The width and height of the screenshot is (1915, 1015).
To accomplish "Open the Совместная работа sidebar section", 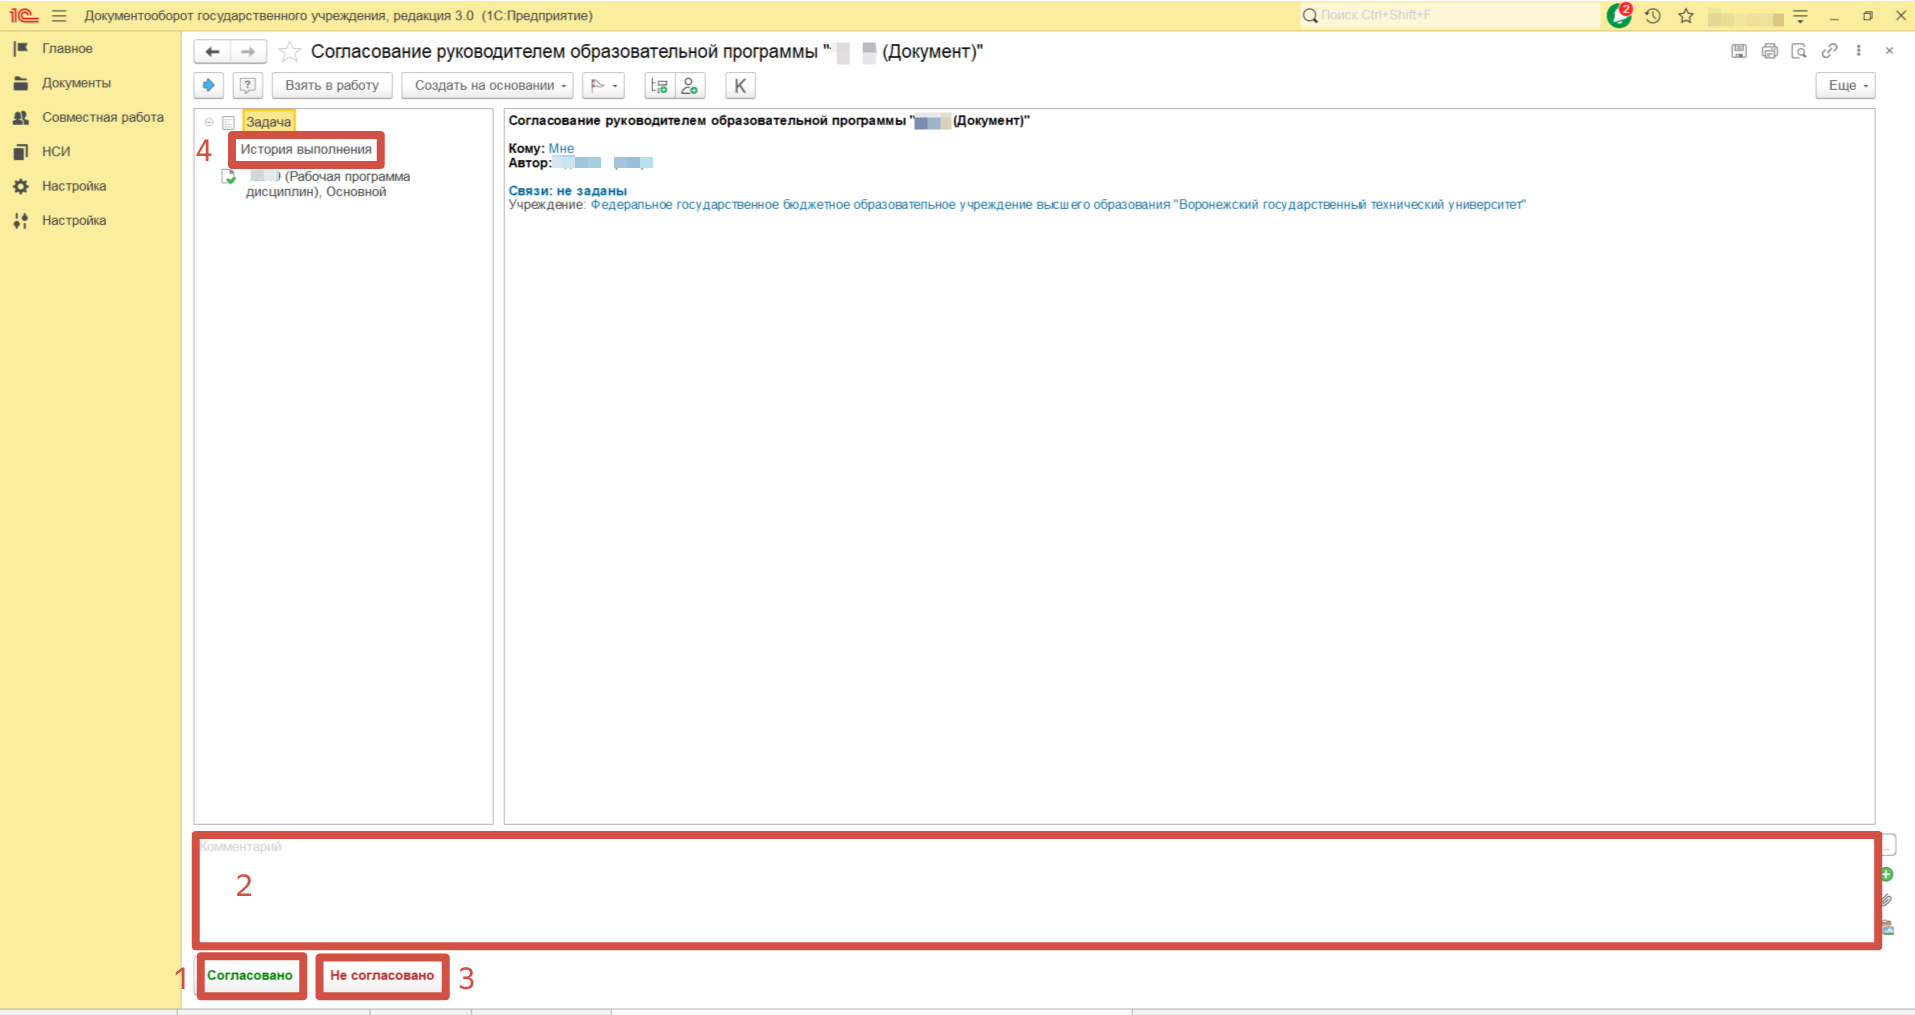I will 102,117.
